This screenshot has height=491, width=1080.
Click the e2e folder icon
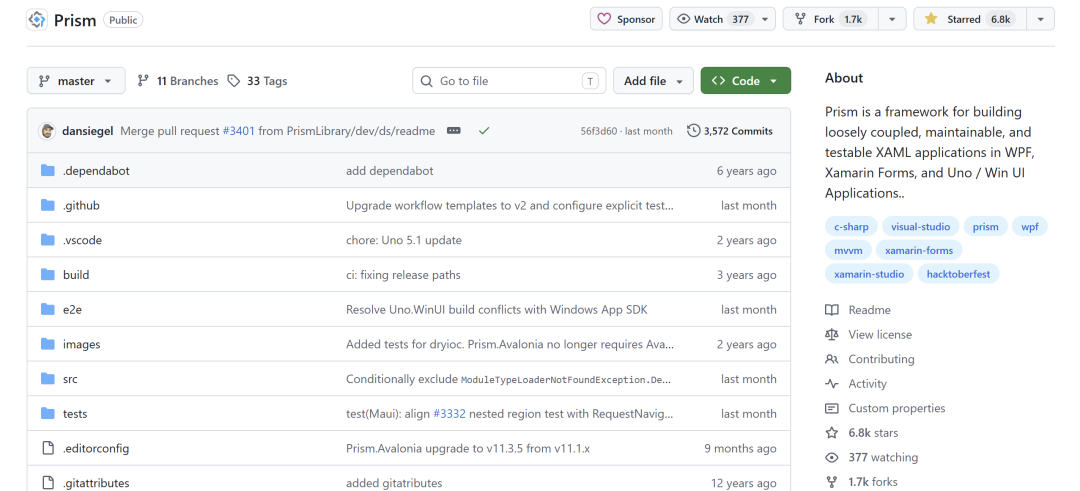point(48,309)
